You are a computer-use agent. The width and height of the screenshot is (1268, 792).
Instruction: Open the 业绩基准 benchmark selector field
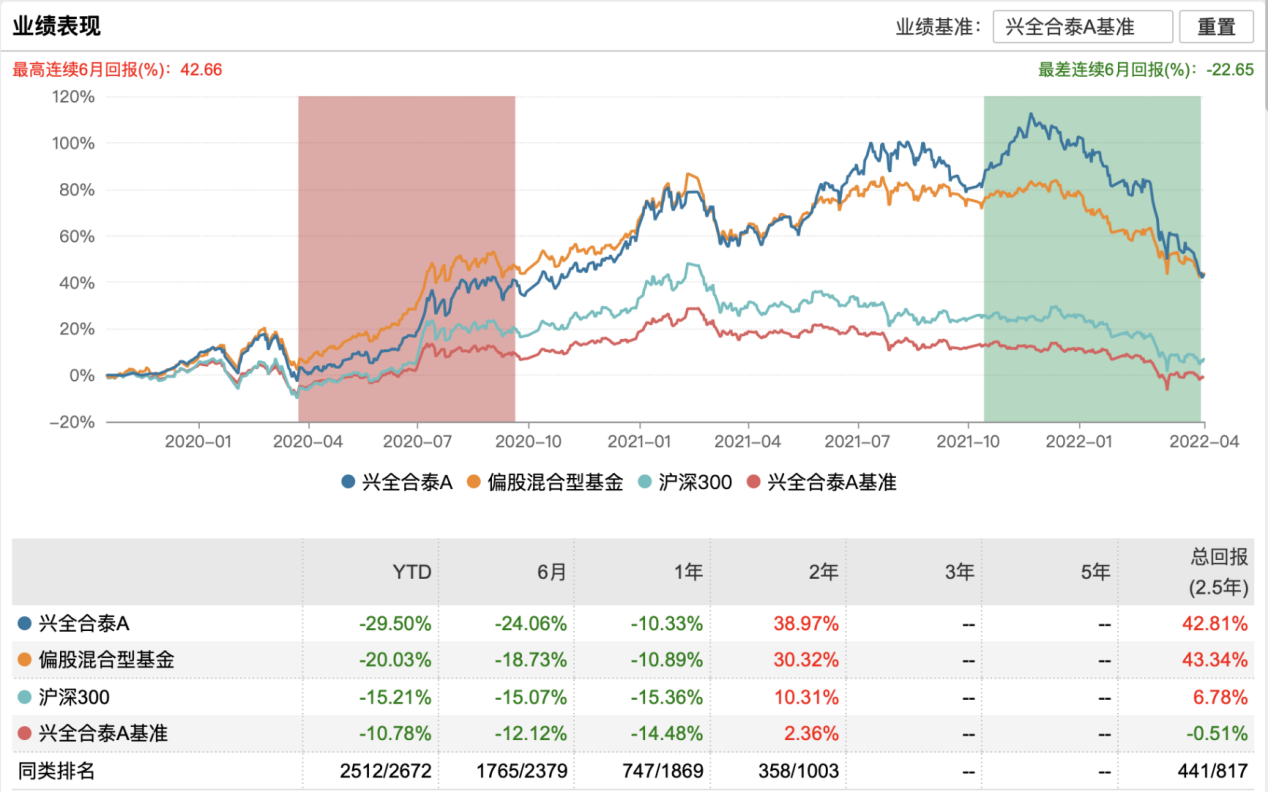[1082, 27]
